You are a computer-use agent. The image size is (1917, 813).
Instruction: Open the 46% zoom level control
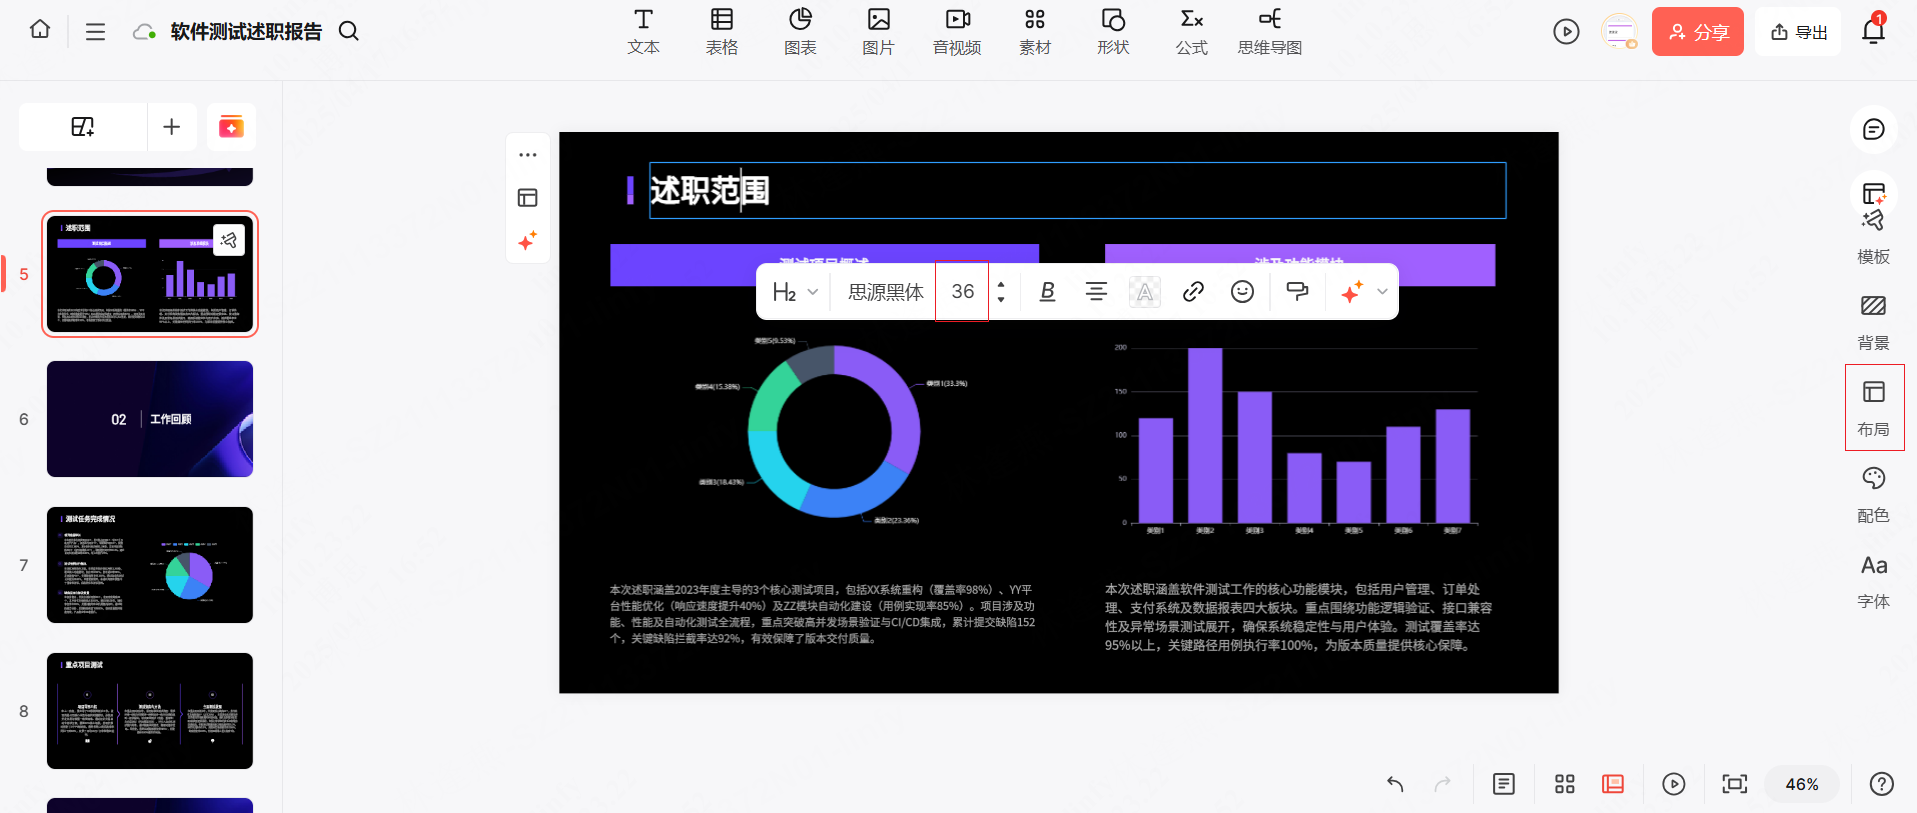click(x=1802, y=784)
